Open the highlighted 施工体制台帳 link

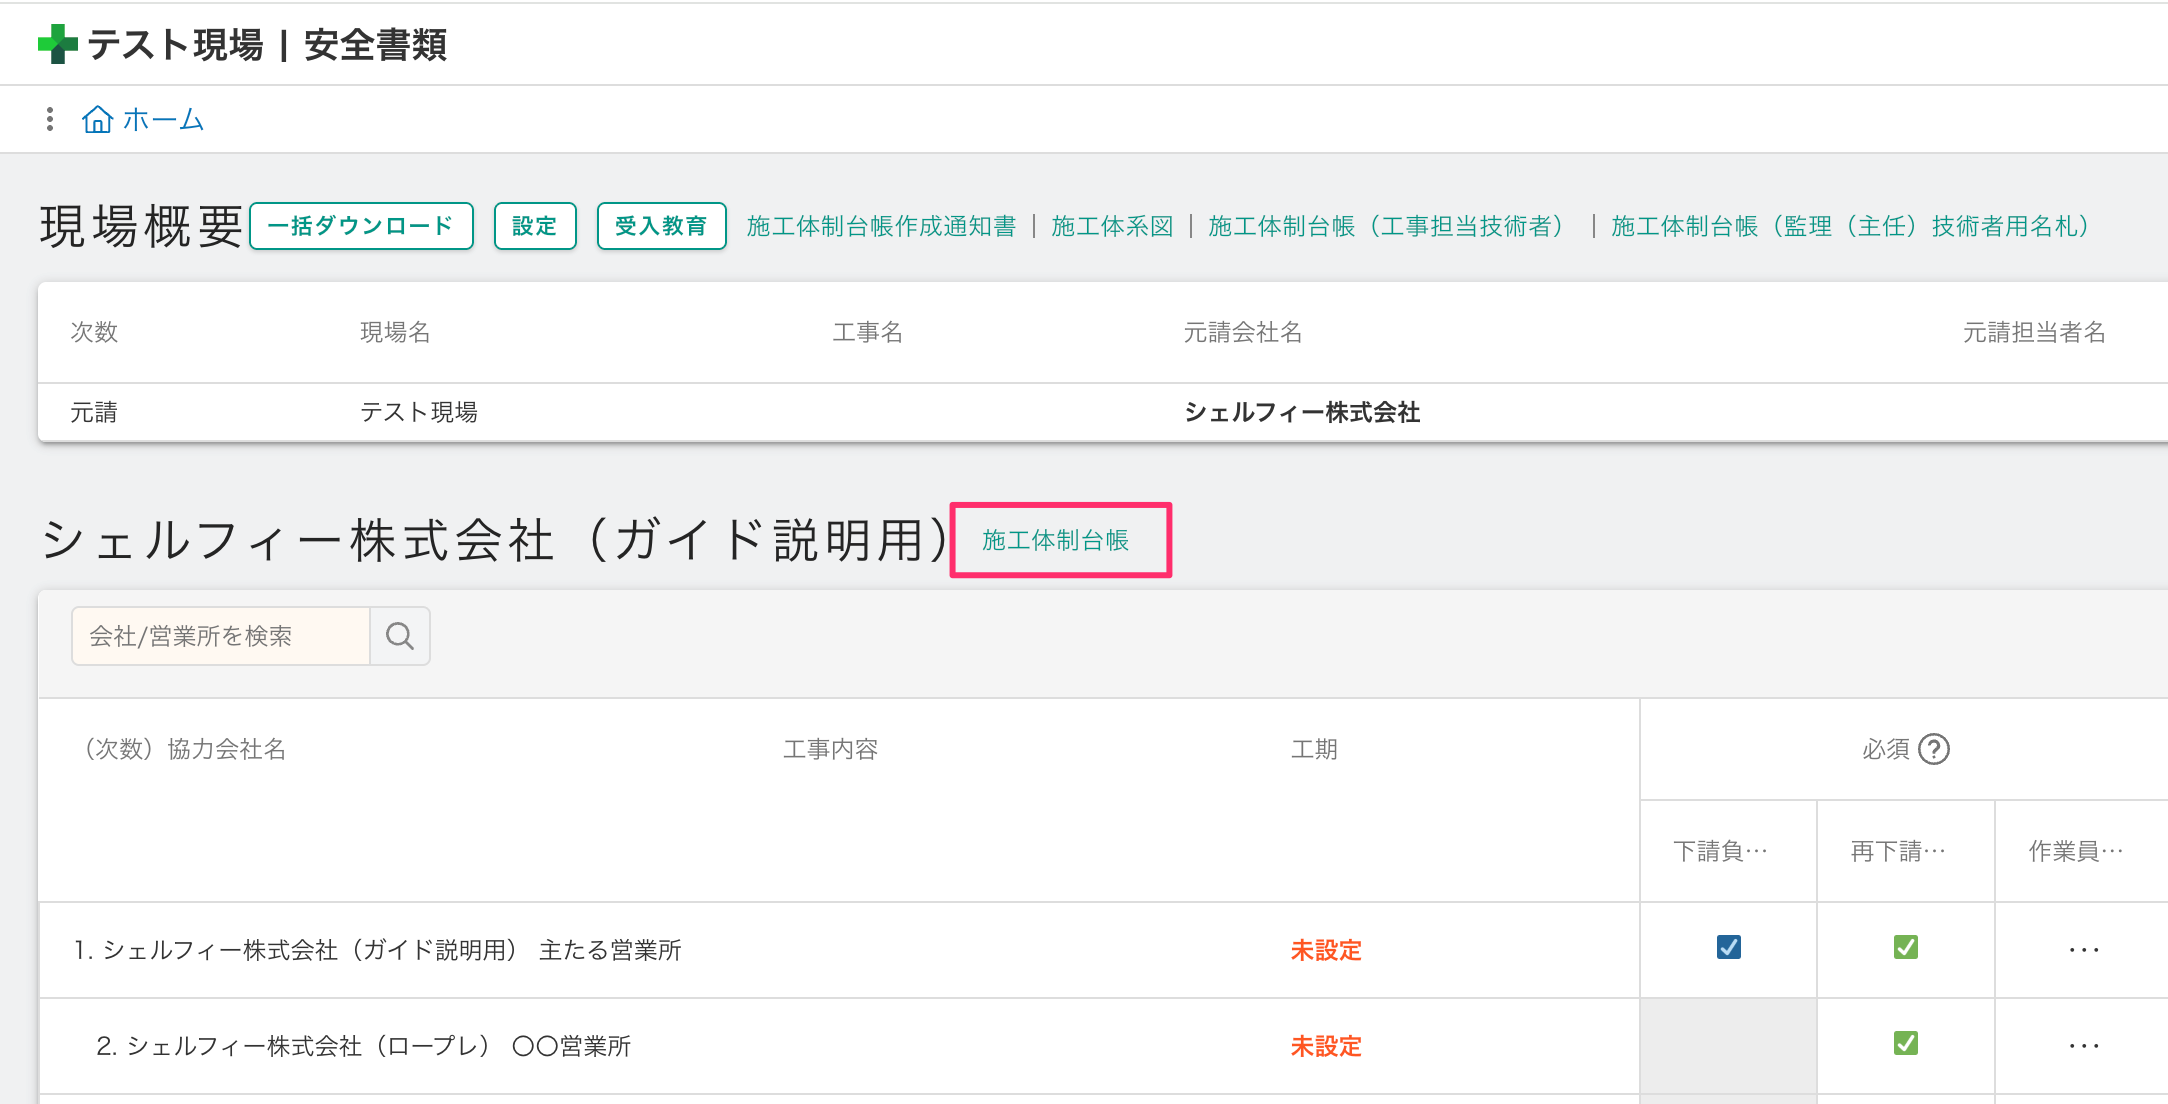[x=1055, y=540]
